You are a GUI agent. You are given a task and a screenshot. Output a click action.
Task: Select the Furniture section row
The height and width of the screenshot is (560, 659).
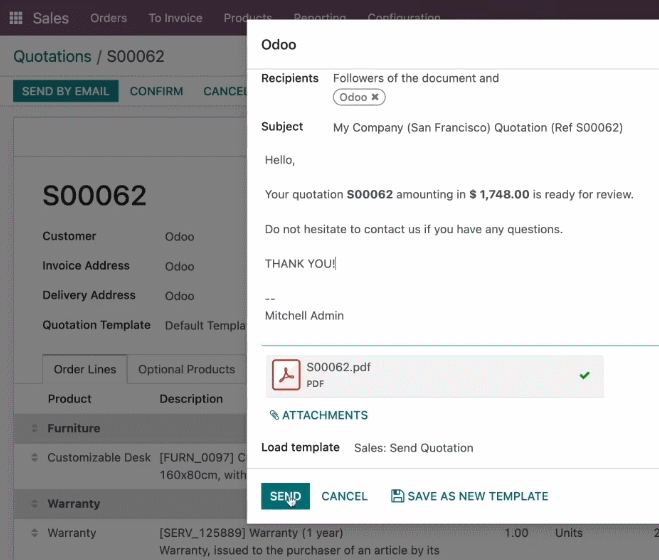130,428
